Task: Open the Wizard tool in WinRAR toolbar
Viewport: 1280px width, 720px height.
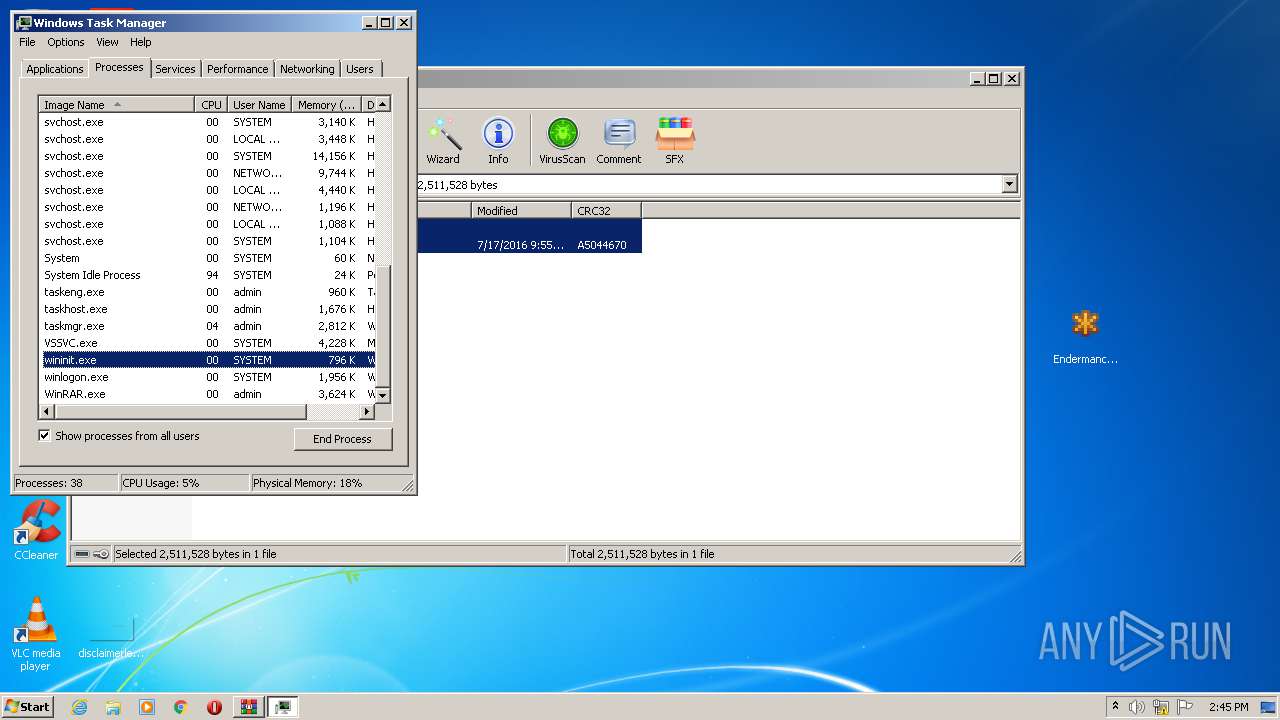Action: pos(443,140)
